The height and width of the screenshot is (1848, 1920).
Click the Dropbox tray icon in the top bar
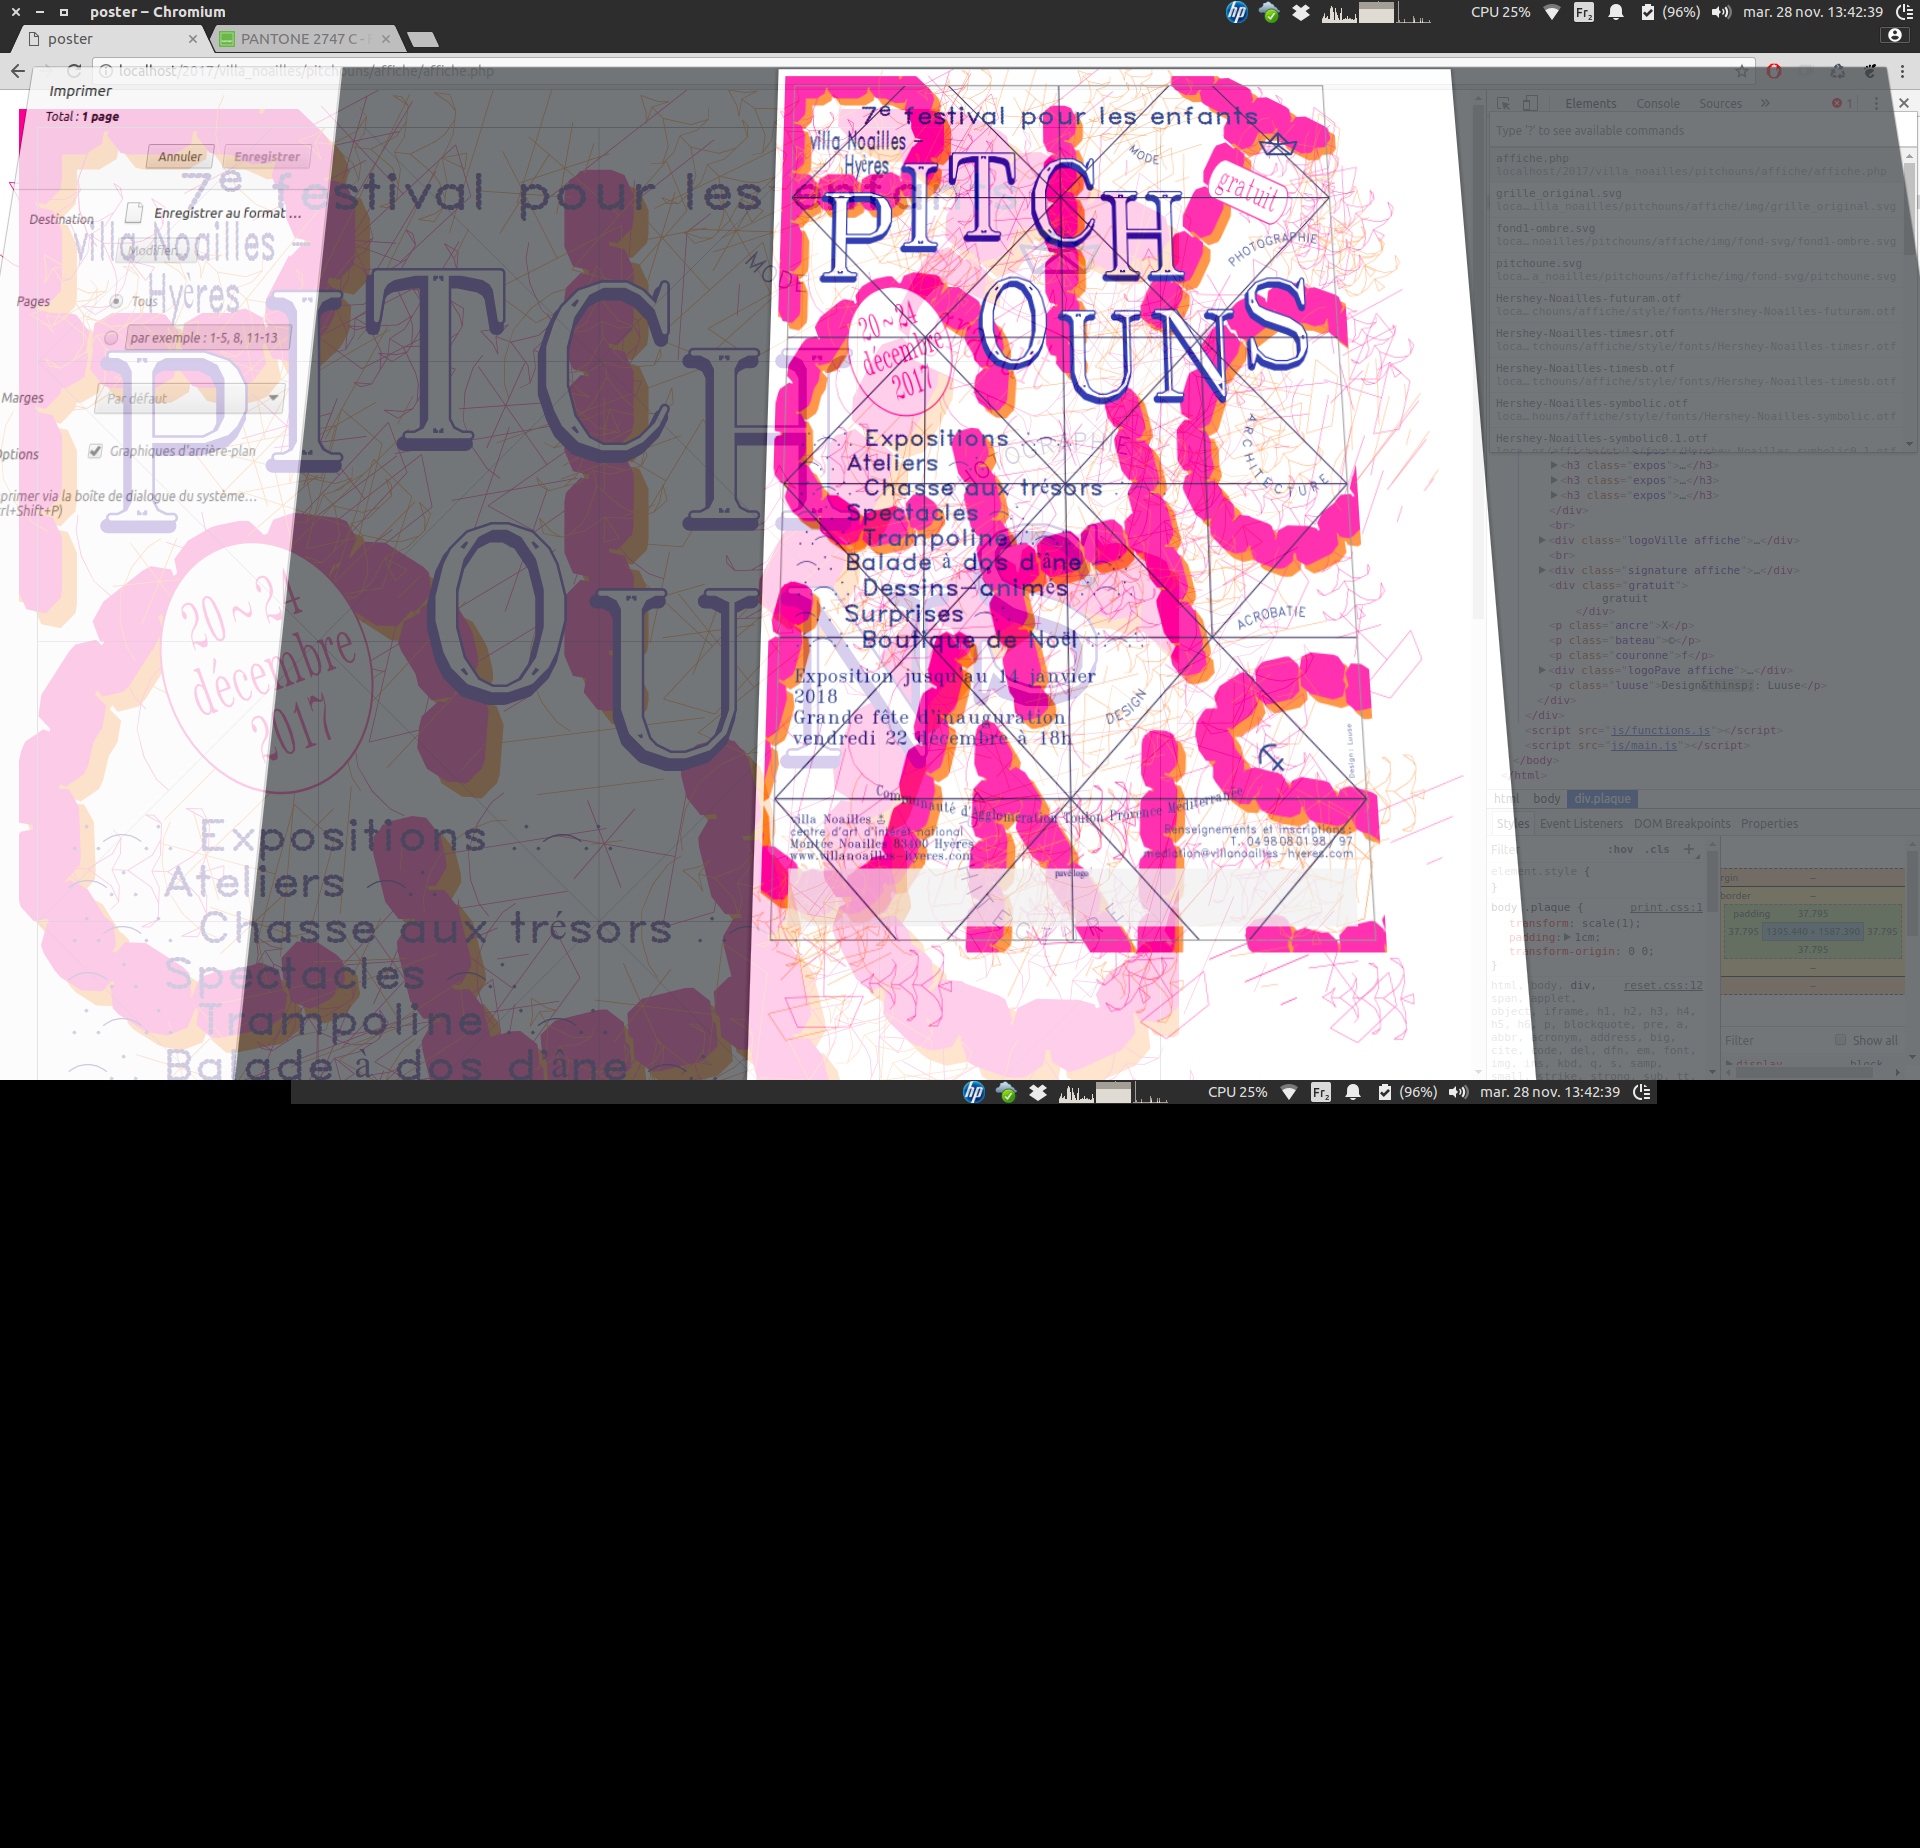pos(1301,12)
